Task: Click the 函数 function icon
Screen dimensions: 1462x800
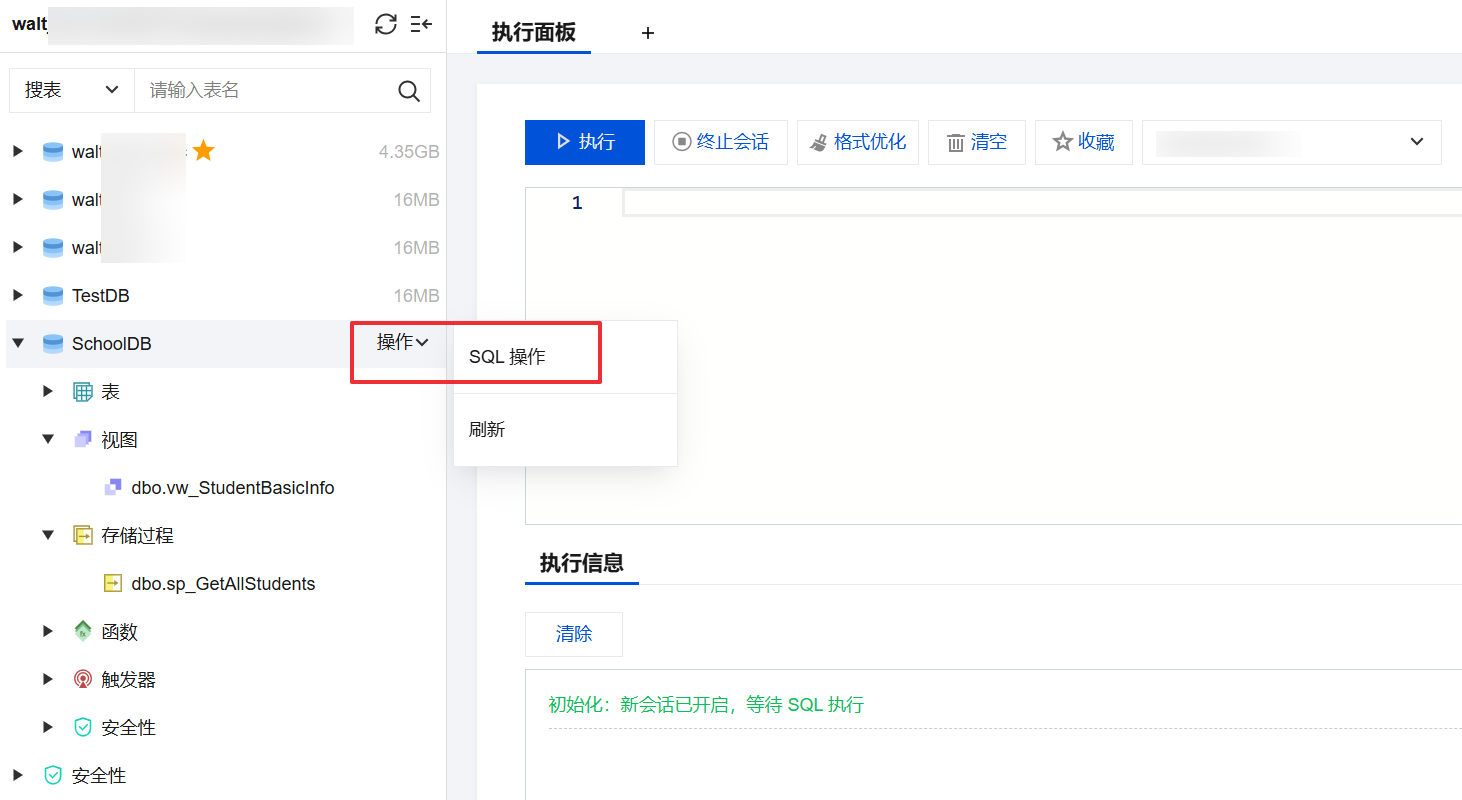Action: 83,632
